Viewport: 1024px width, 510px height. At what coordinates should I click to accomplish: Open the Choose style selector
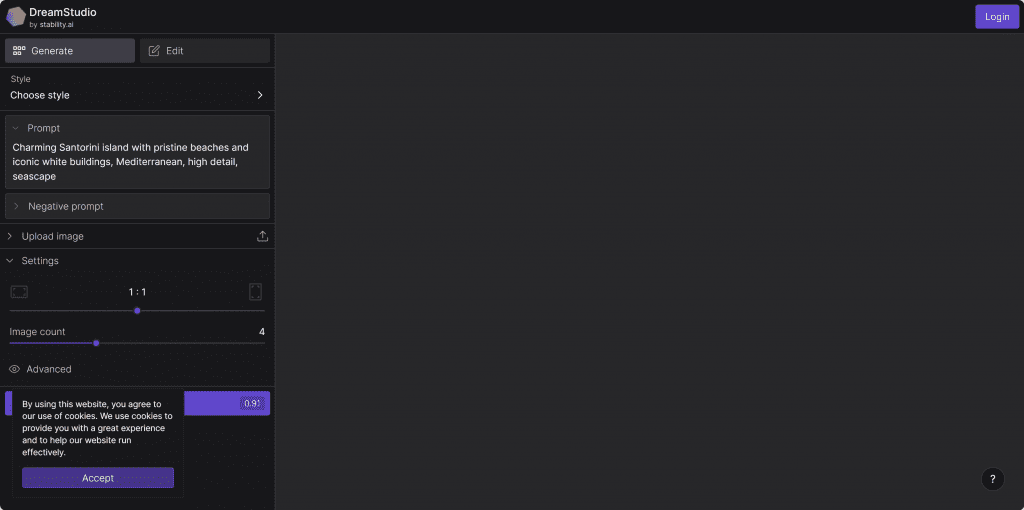137,95
